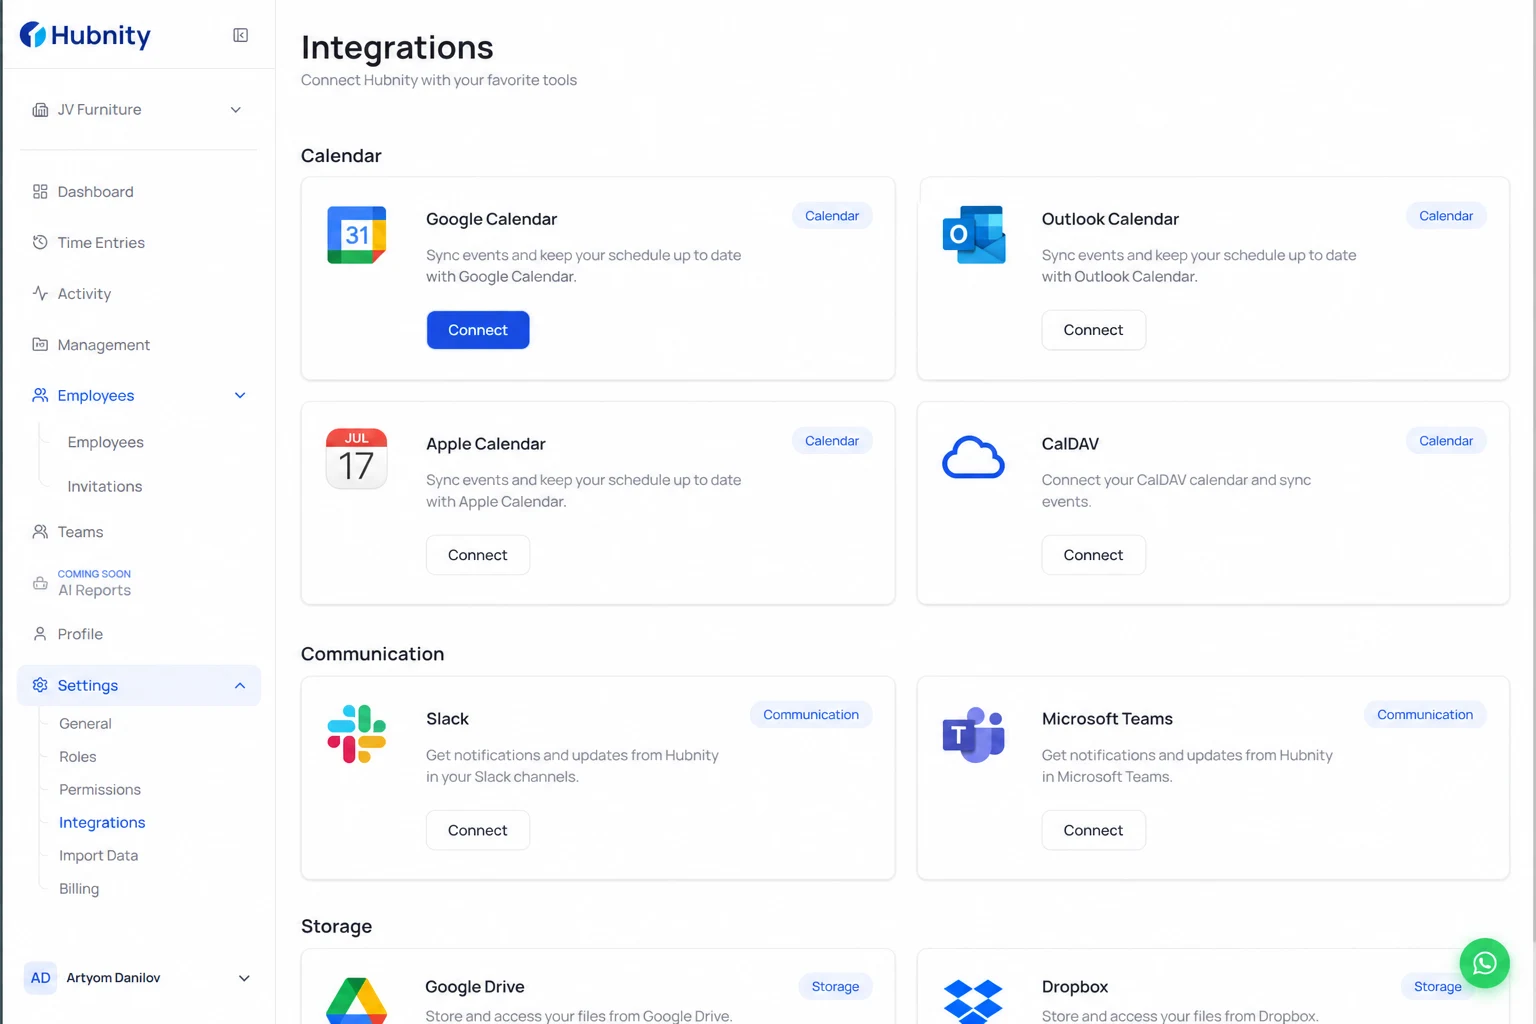Click the Profile person icon
The height and width of the screenshot is (1024, 1536).
click(40, 634)
